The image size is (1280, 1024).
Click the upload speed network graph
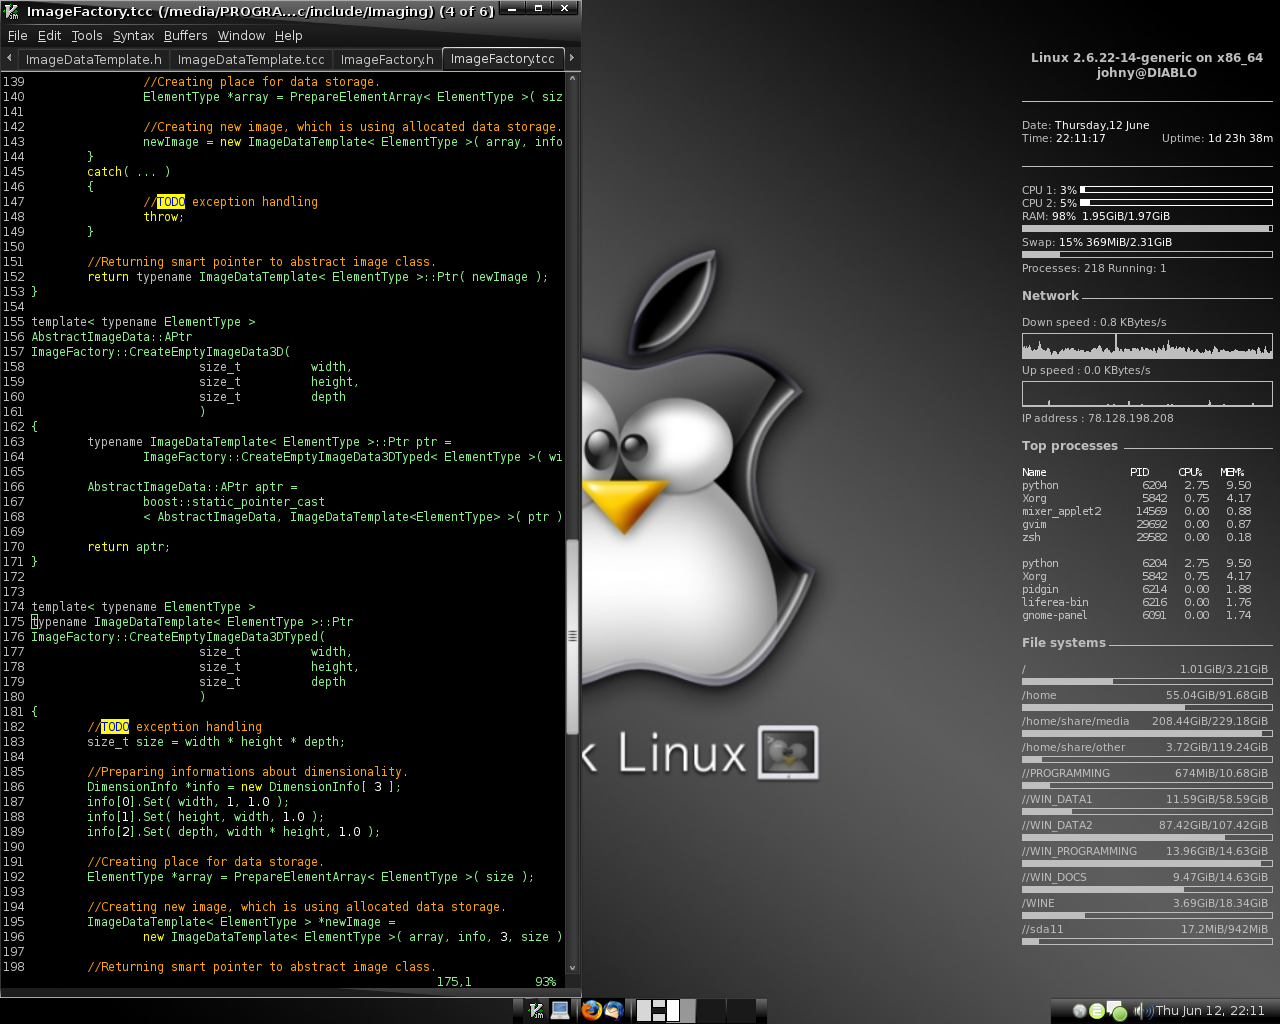point(1147,393)
